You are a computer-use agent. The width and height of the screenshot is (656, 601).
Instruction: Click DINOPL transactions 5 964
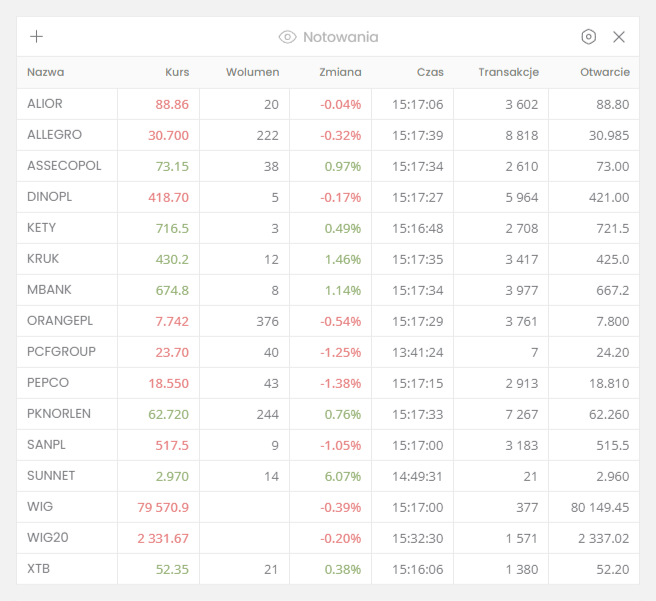pyautogui.click(x=522, y=197)
